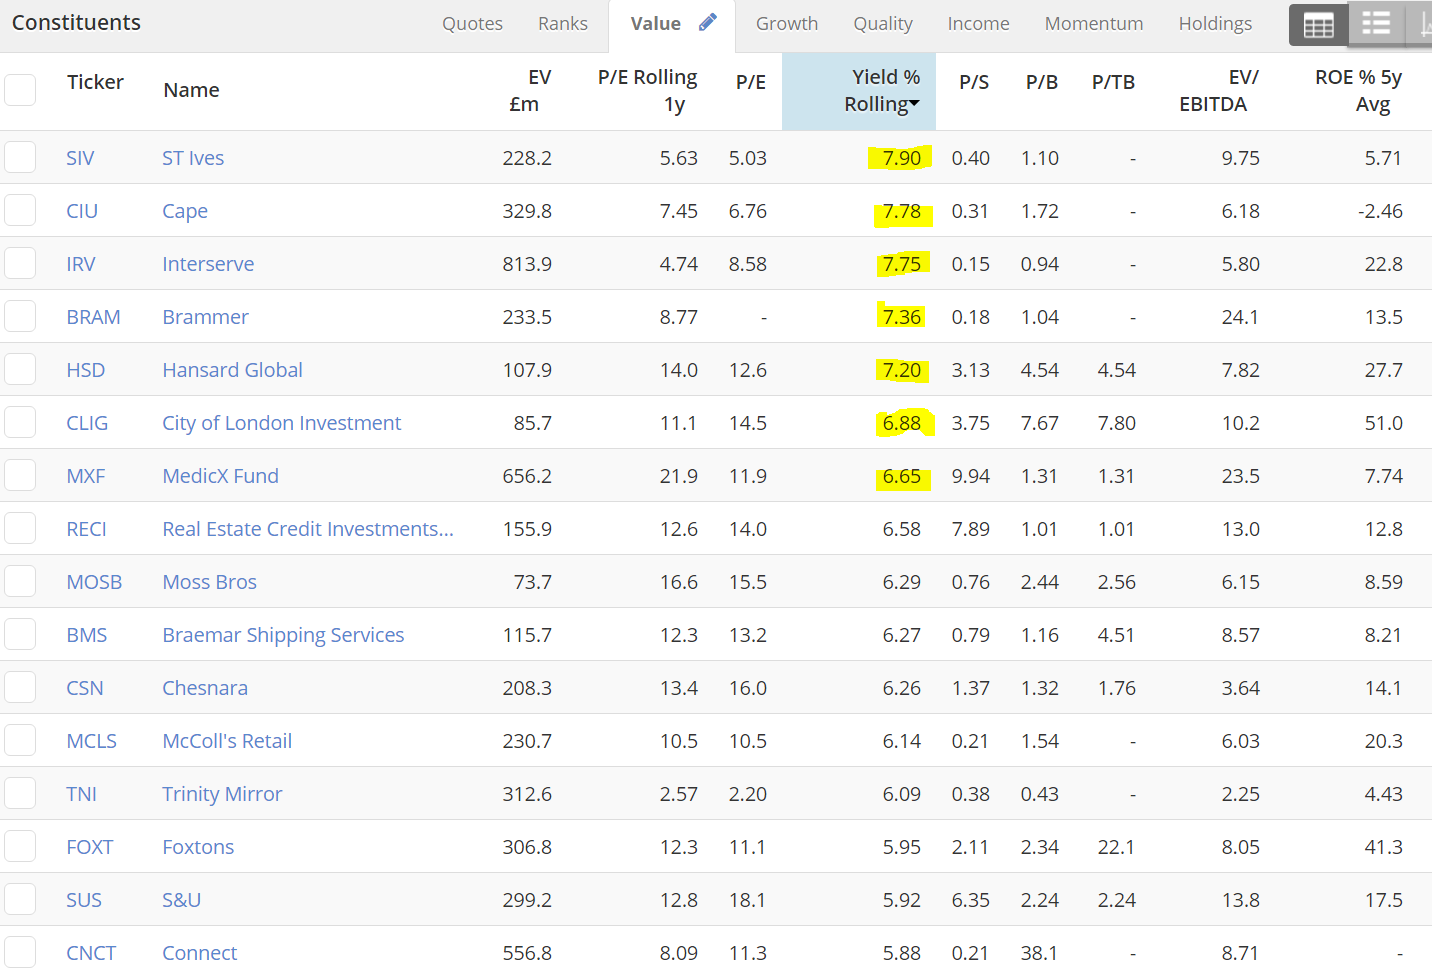Image resolution: width=1432 pixels, height=975 pixels.
Task: Sort by P/B column header
Action: (1042, 82)
